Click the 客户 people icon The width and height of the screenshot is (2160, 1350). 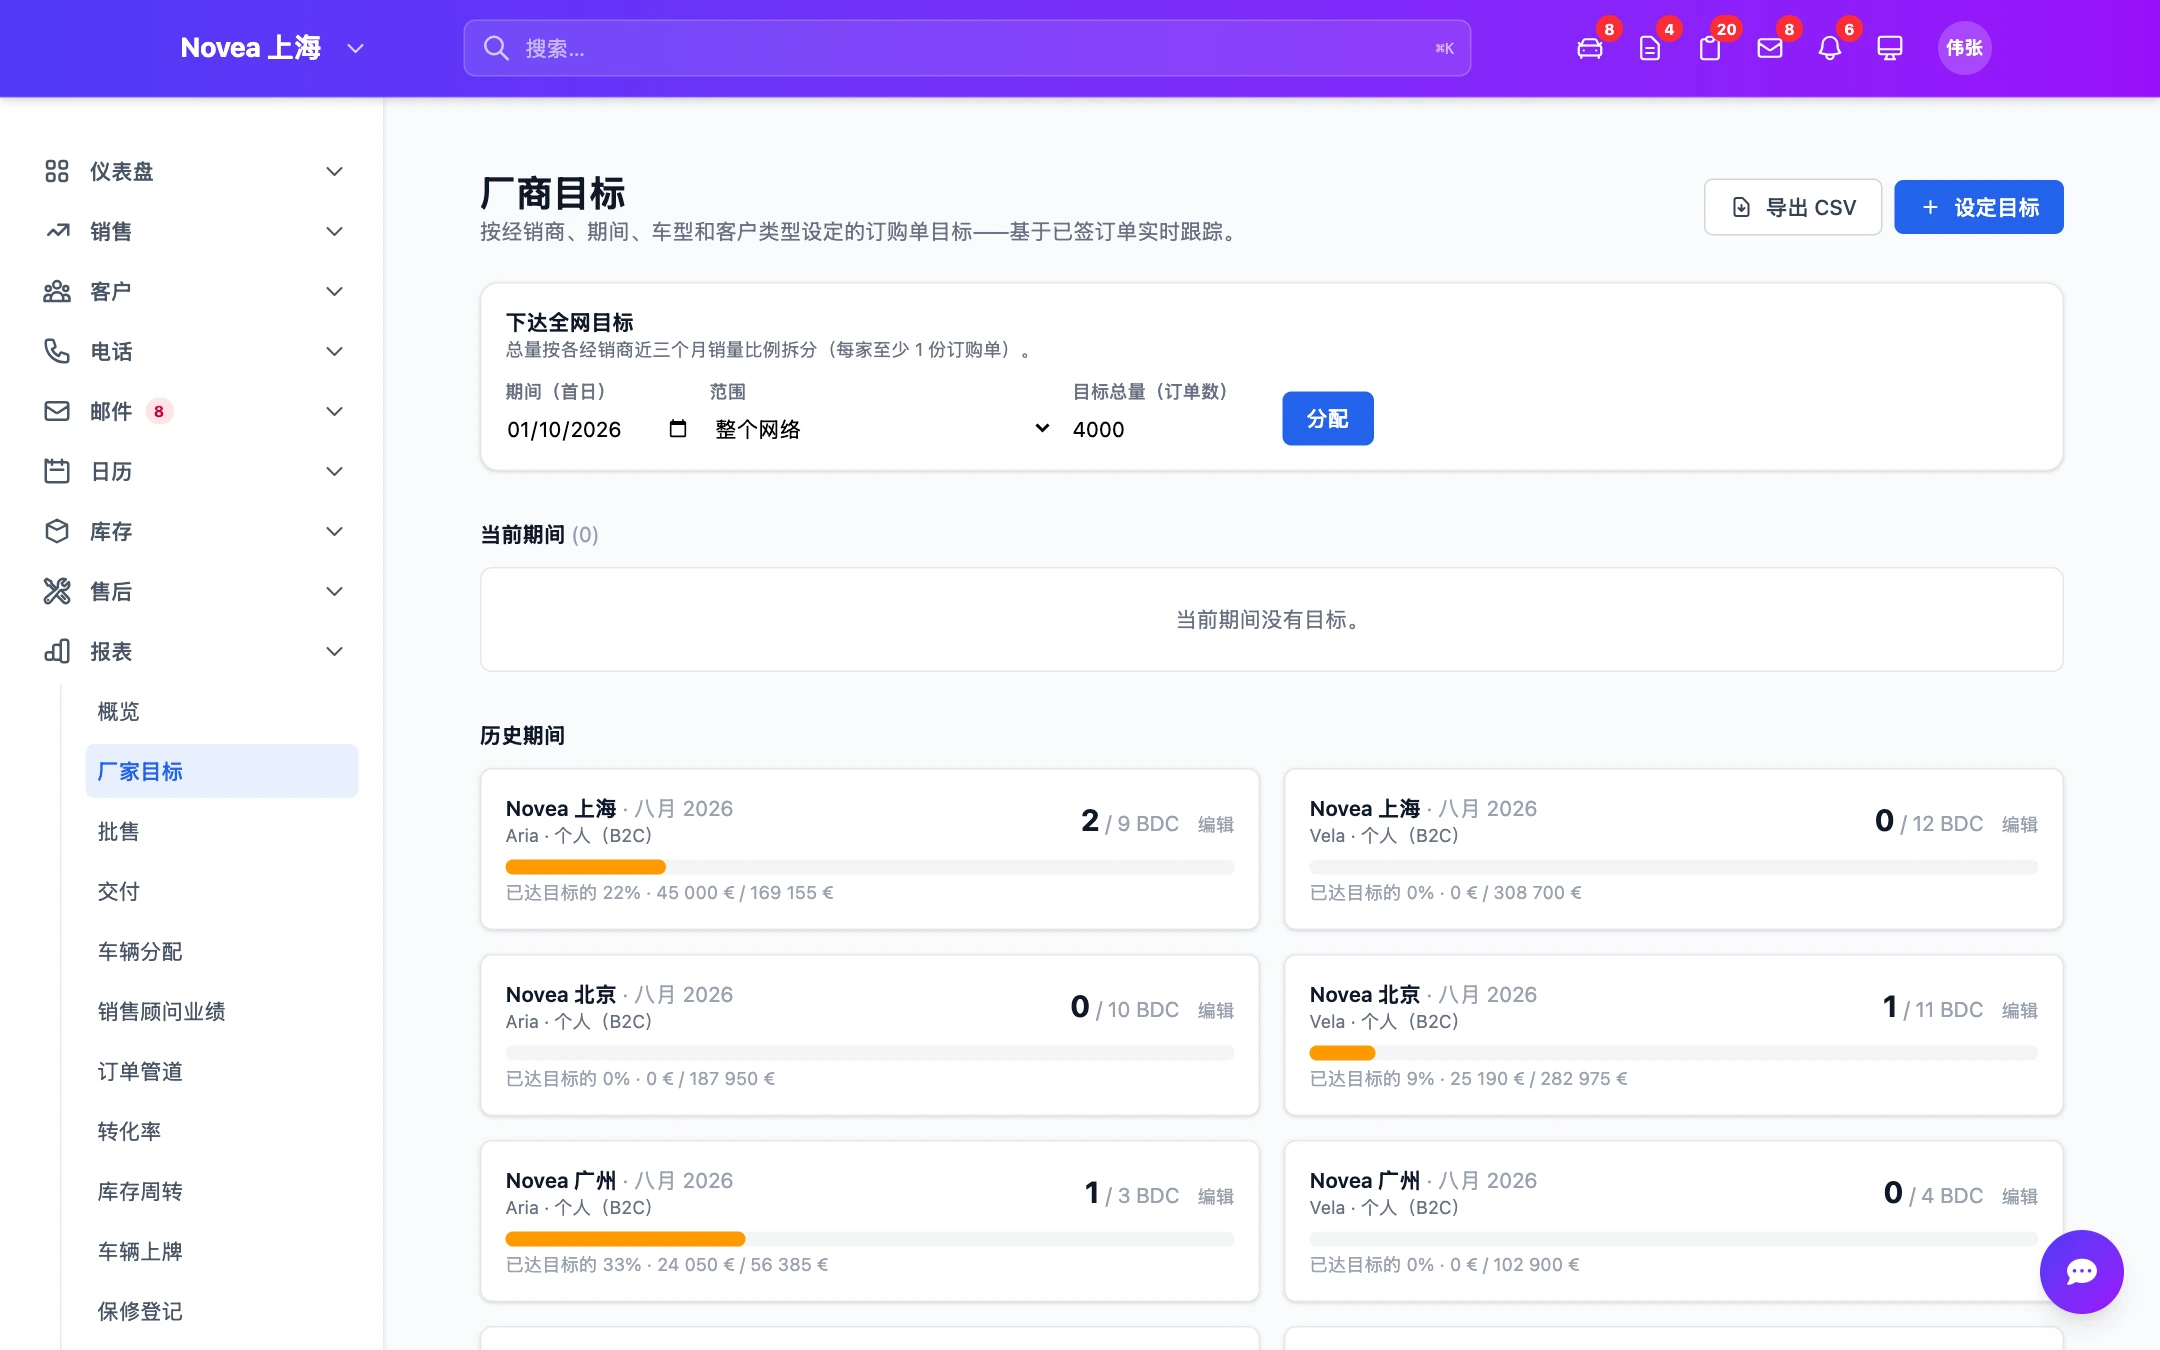[x=57, y=291]
